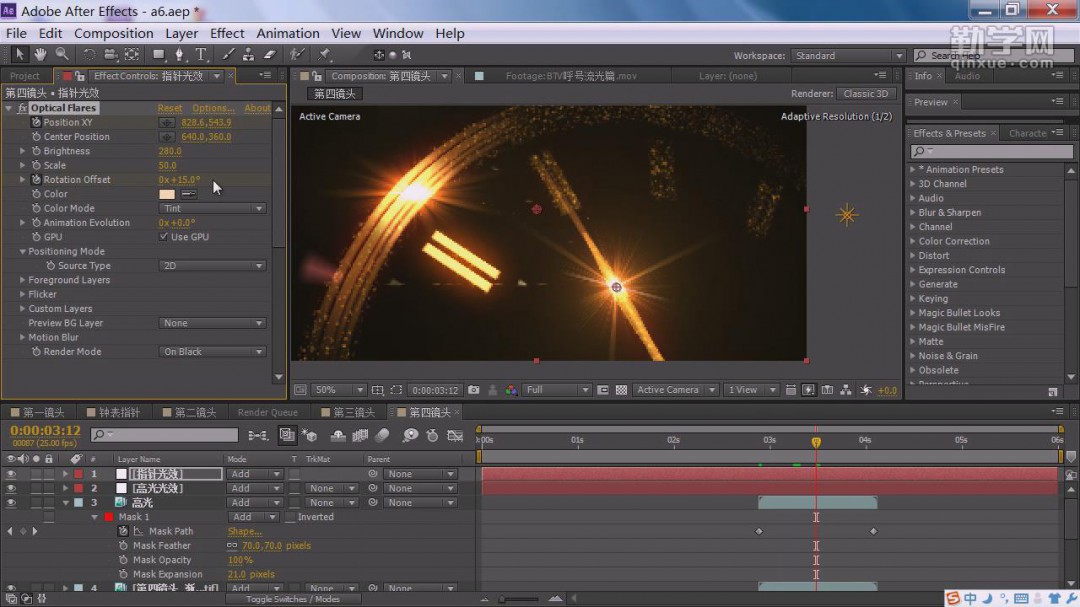Open Preview BG Layer dropdown

(x=212, y=323)
